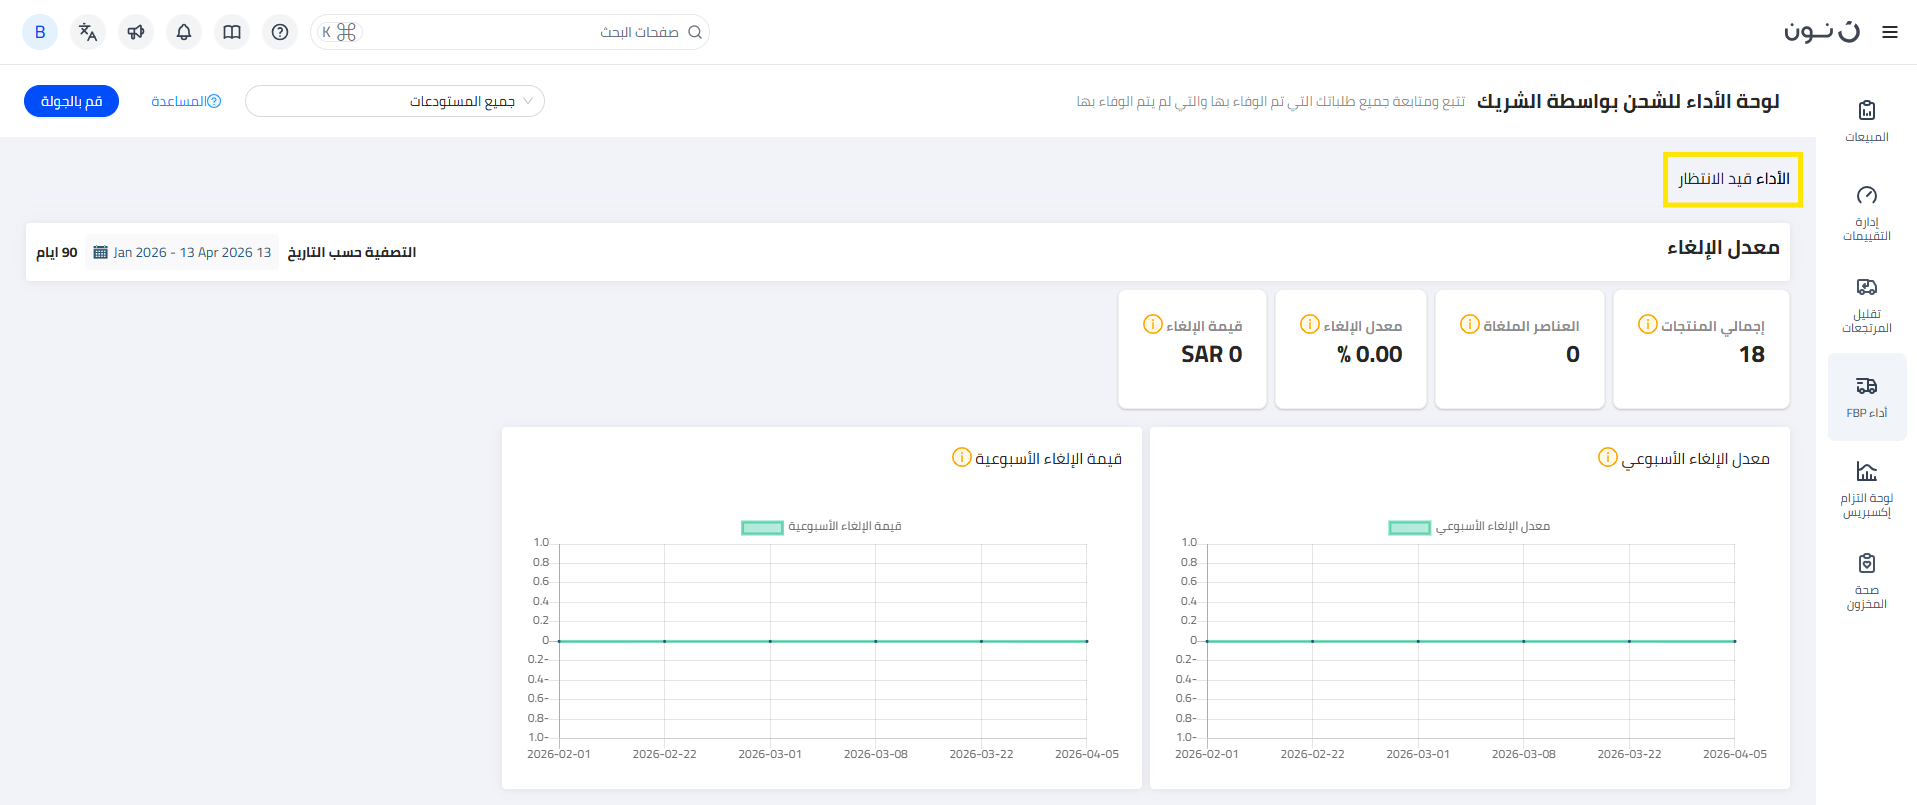Open the B user profile avatar

pos(40,32)
